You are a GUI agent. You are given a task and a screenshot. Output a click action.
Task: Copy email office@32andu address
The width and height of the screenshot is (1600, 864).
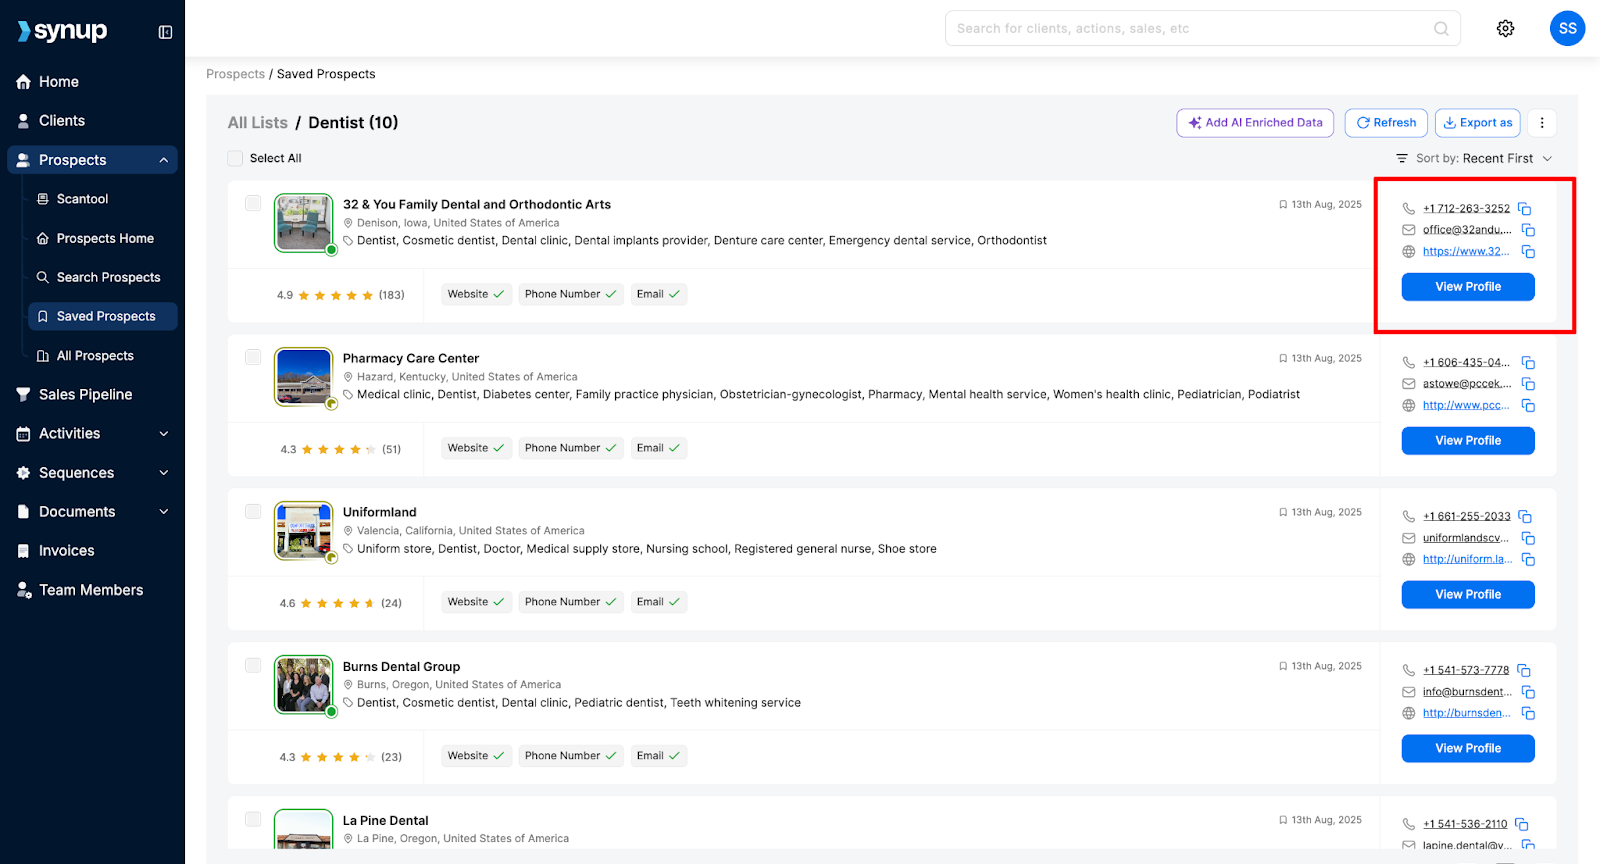(1528, 230)
